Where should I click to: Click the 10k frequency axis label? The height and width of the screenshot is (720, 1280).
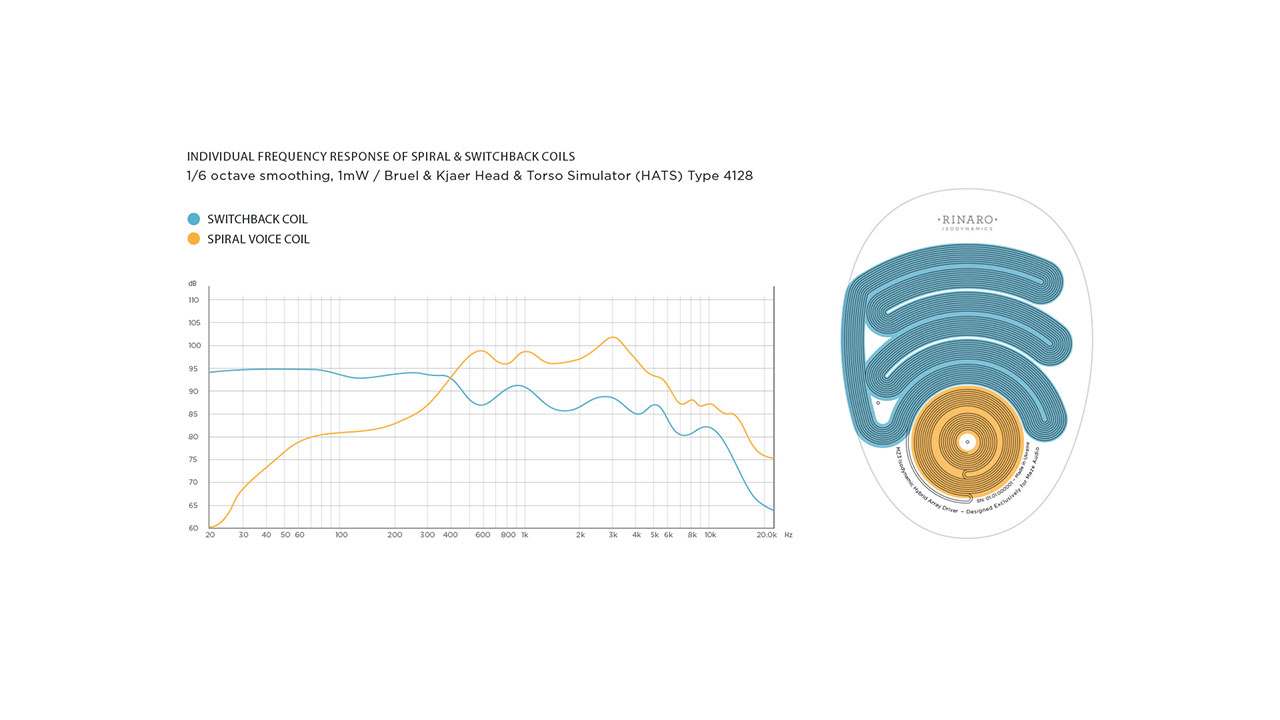(710, 535)
